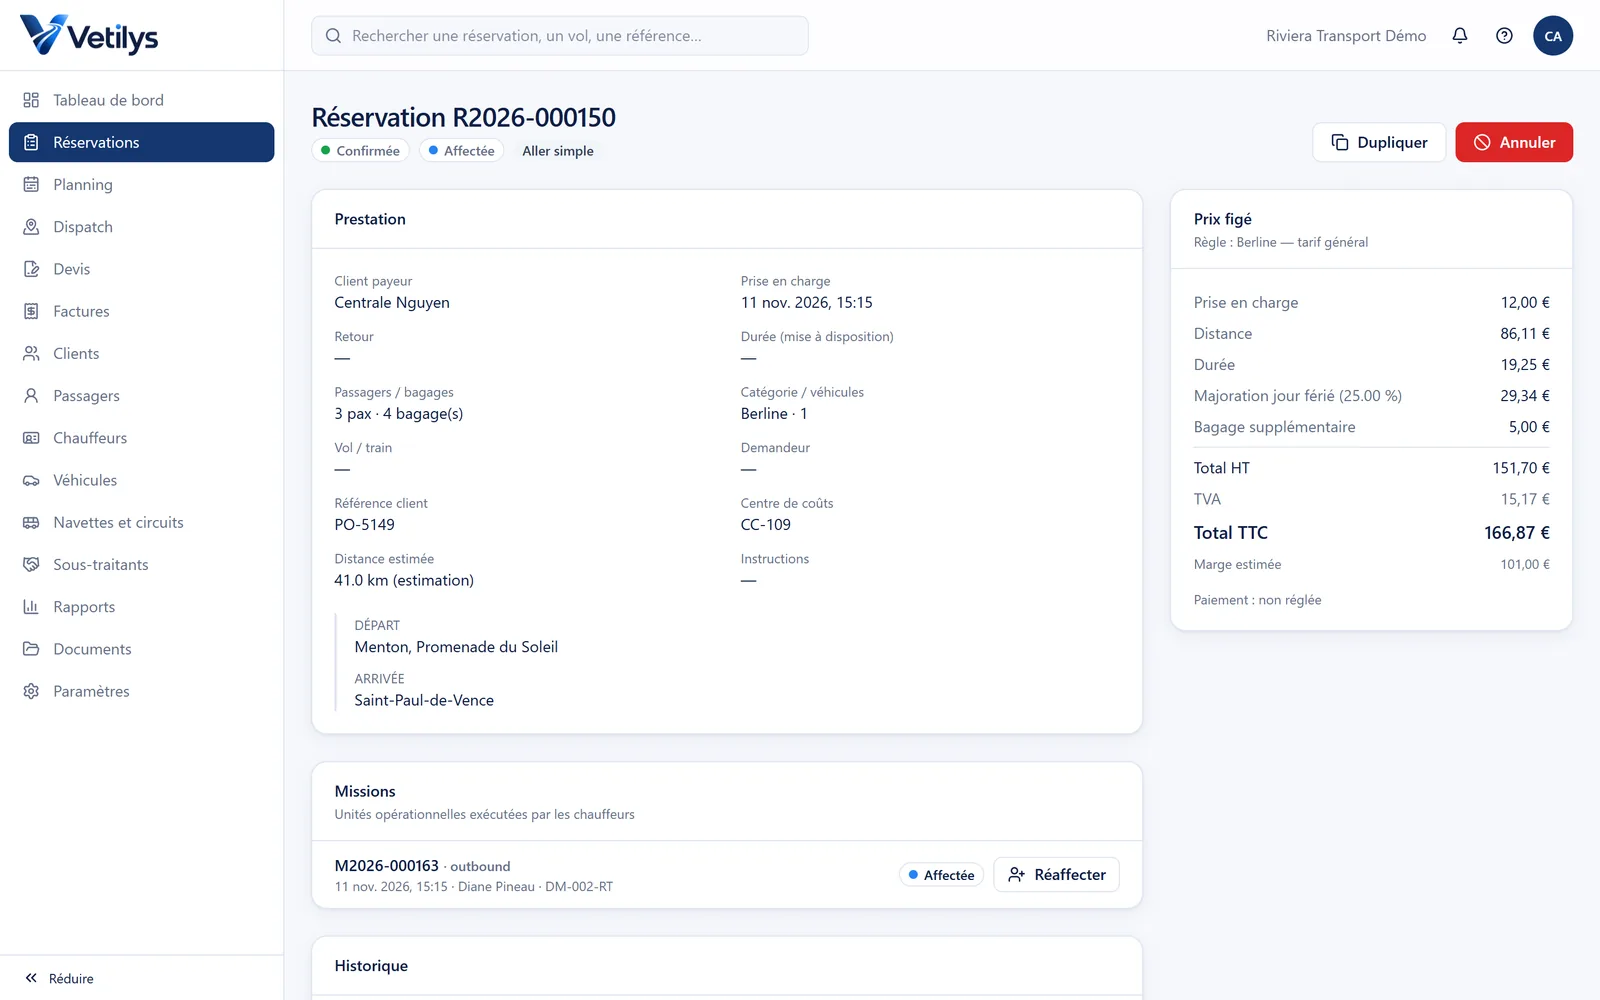This screenshot has height=1000, width=1600.
Task: Click the Tableau de bord sidebar icon
Action: point(31,100)
